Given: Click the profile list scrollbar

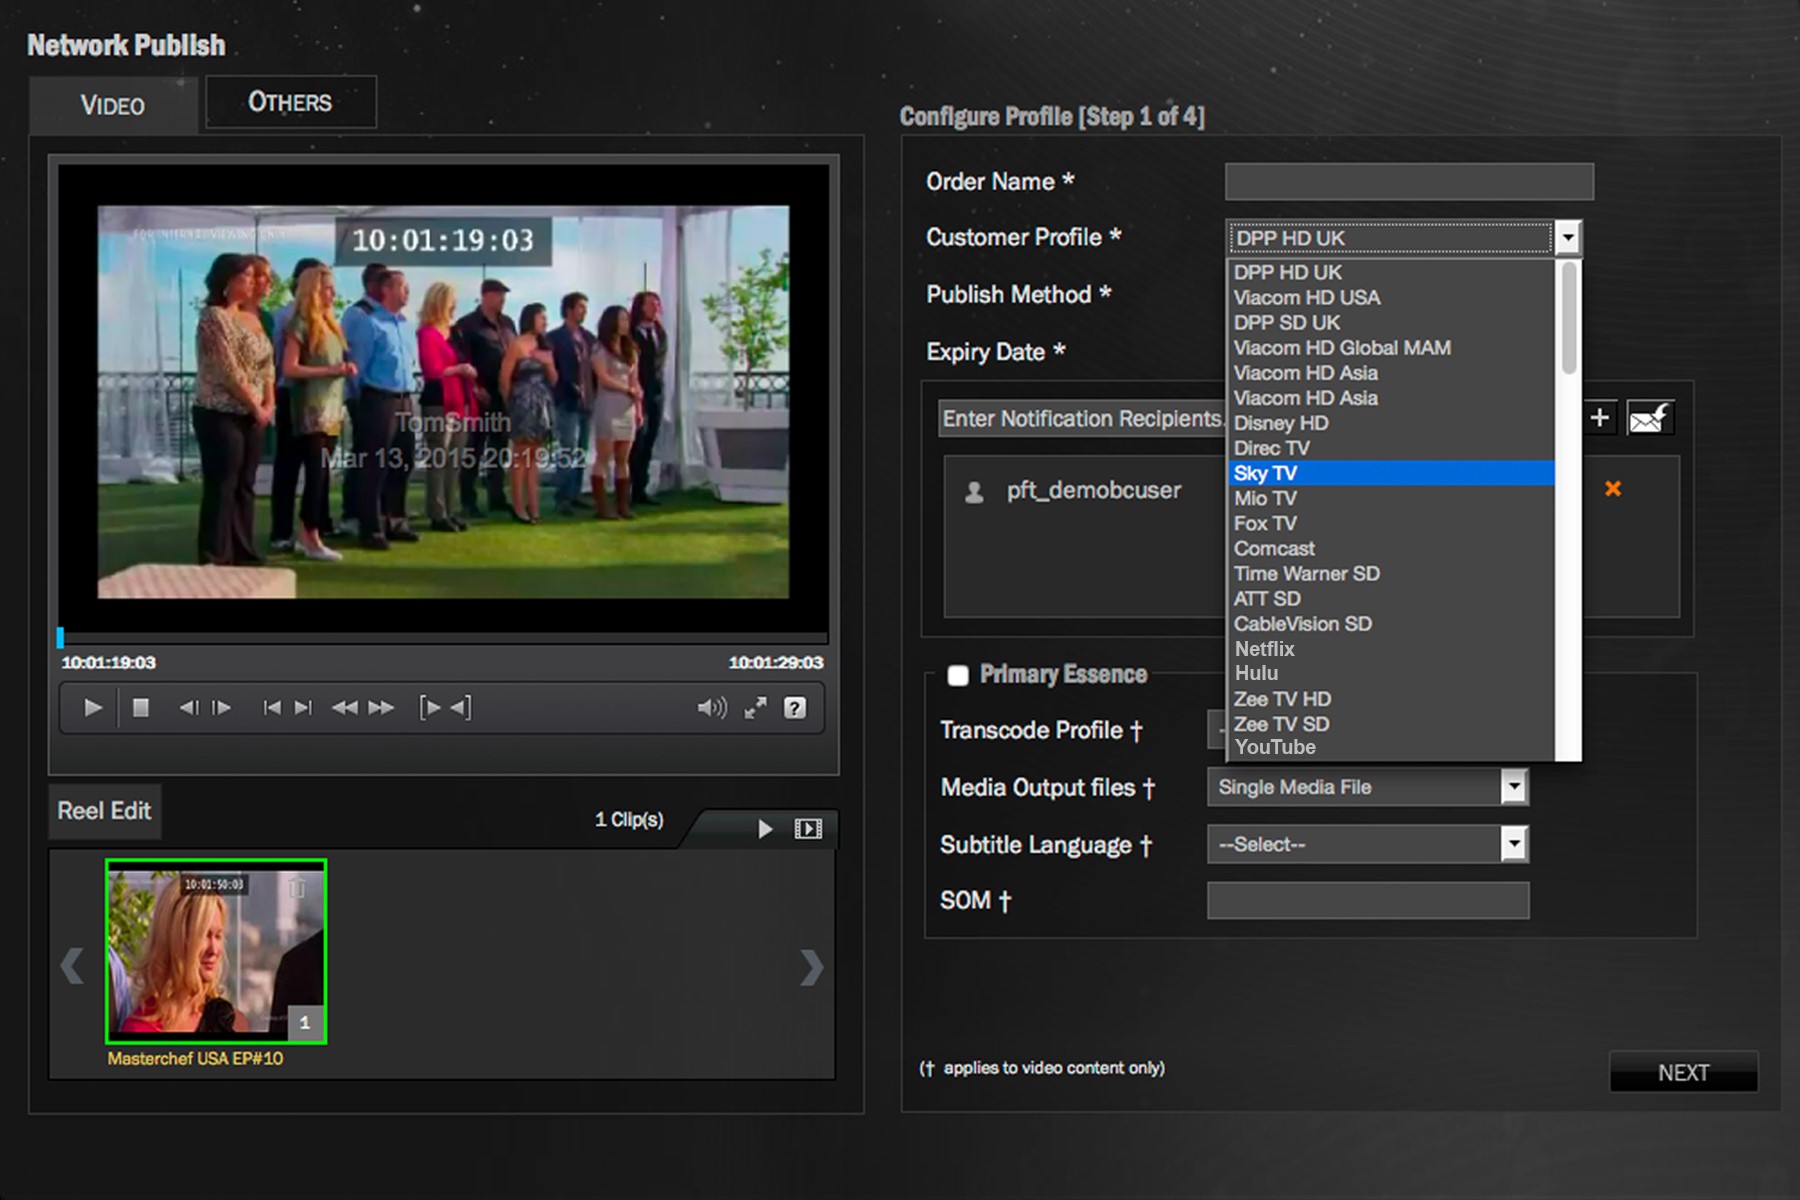Looking at the screenshot, I should [x=1569, y=317].
